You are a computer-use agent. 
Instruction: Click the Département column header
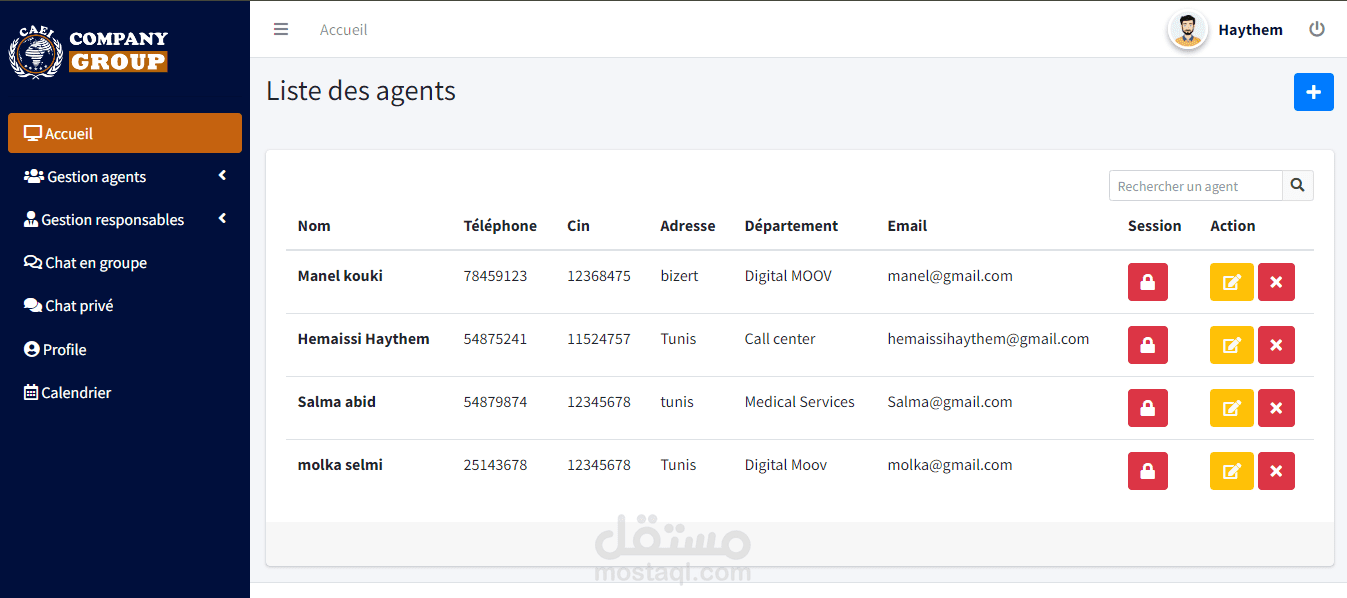[x=791, y=226]
